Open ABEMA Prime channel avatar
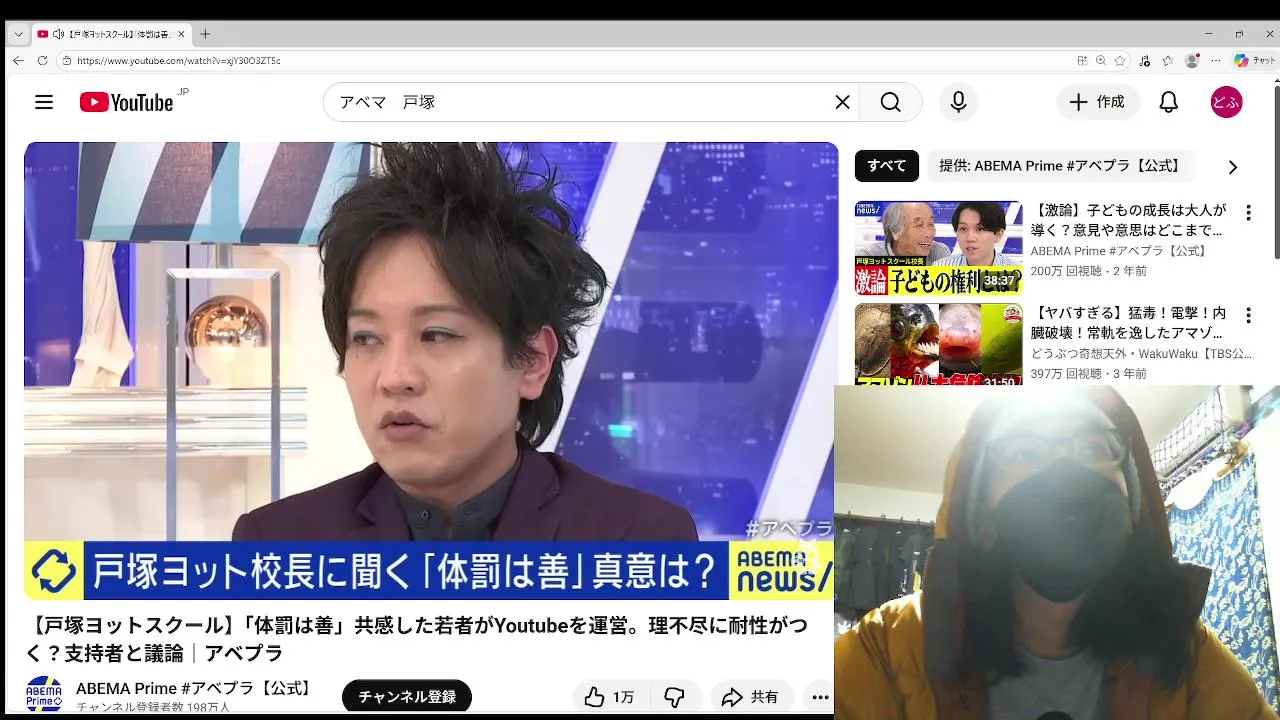Viewport: 1280px width, 720px height. 44,694
